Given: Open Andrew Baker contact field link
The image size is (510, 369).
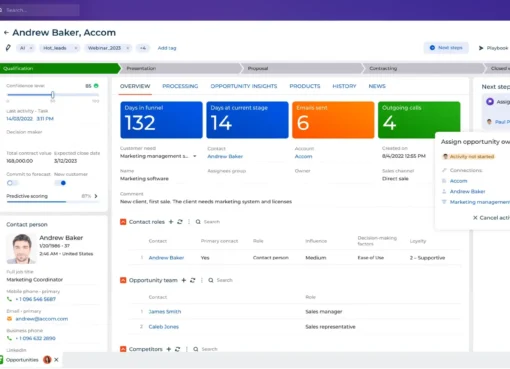Looking at the screenshot, I should coord(225,156).
